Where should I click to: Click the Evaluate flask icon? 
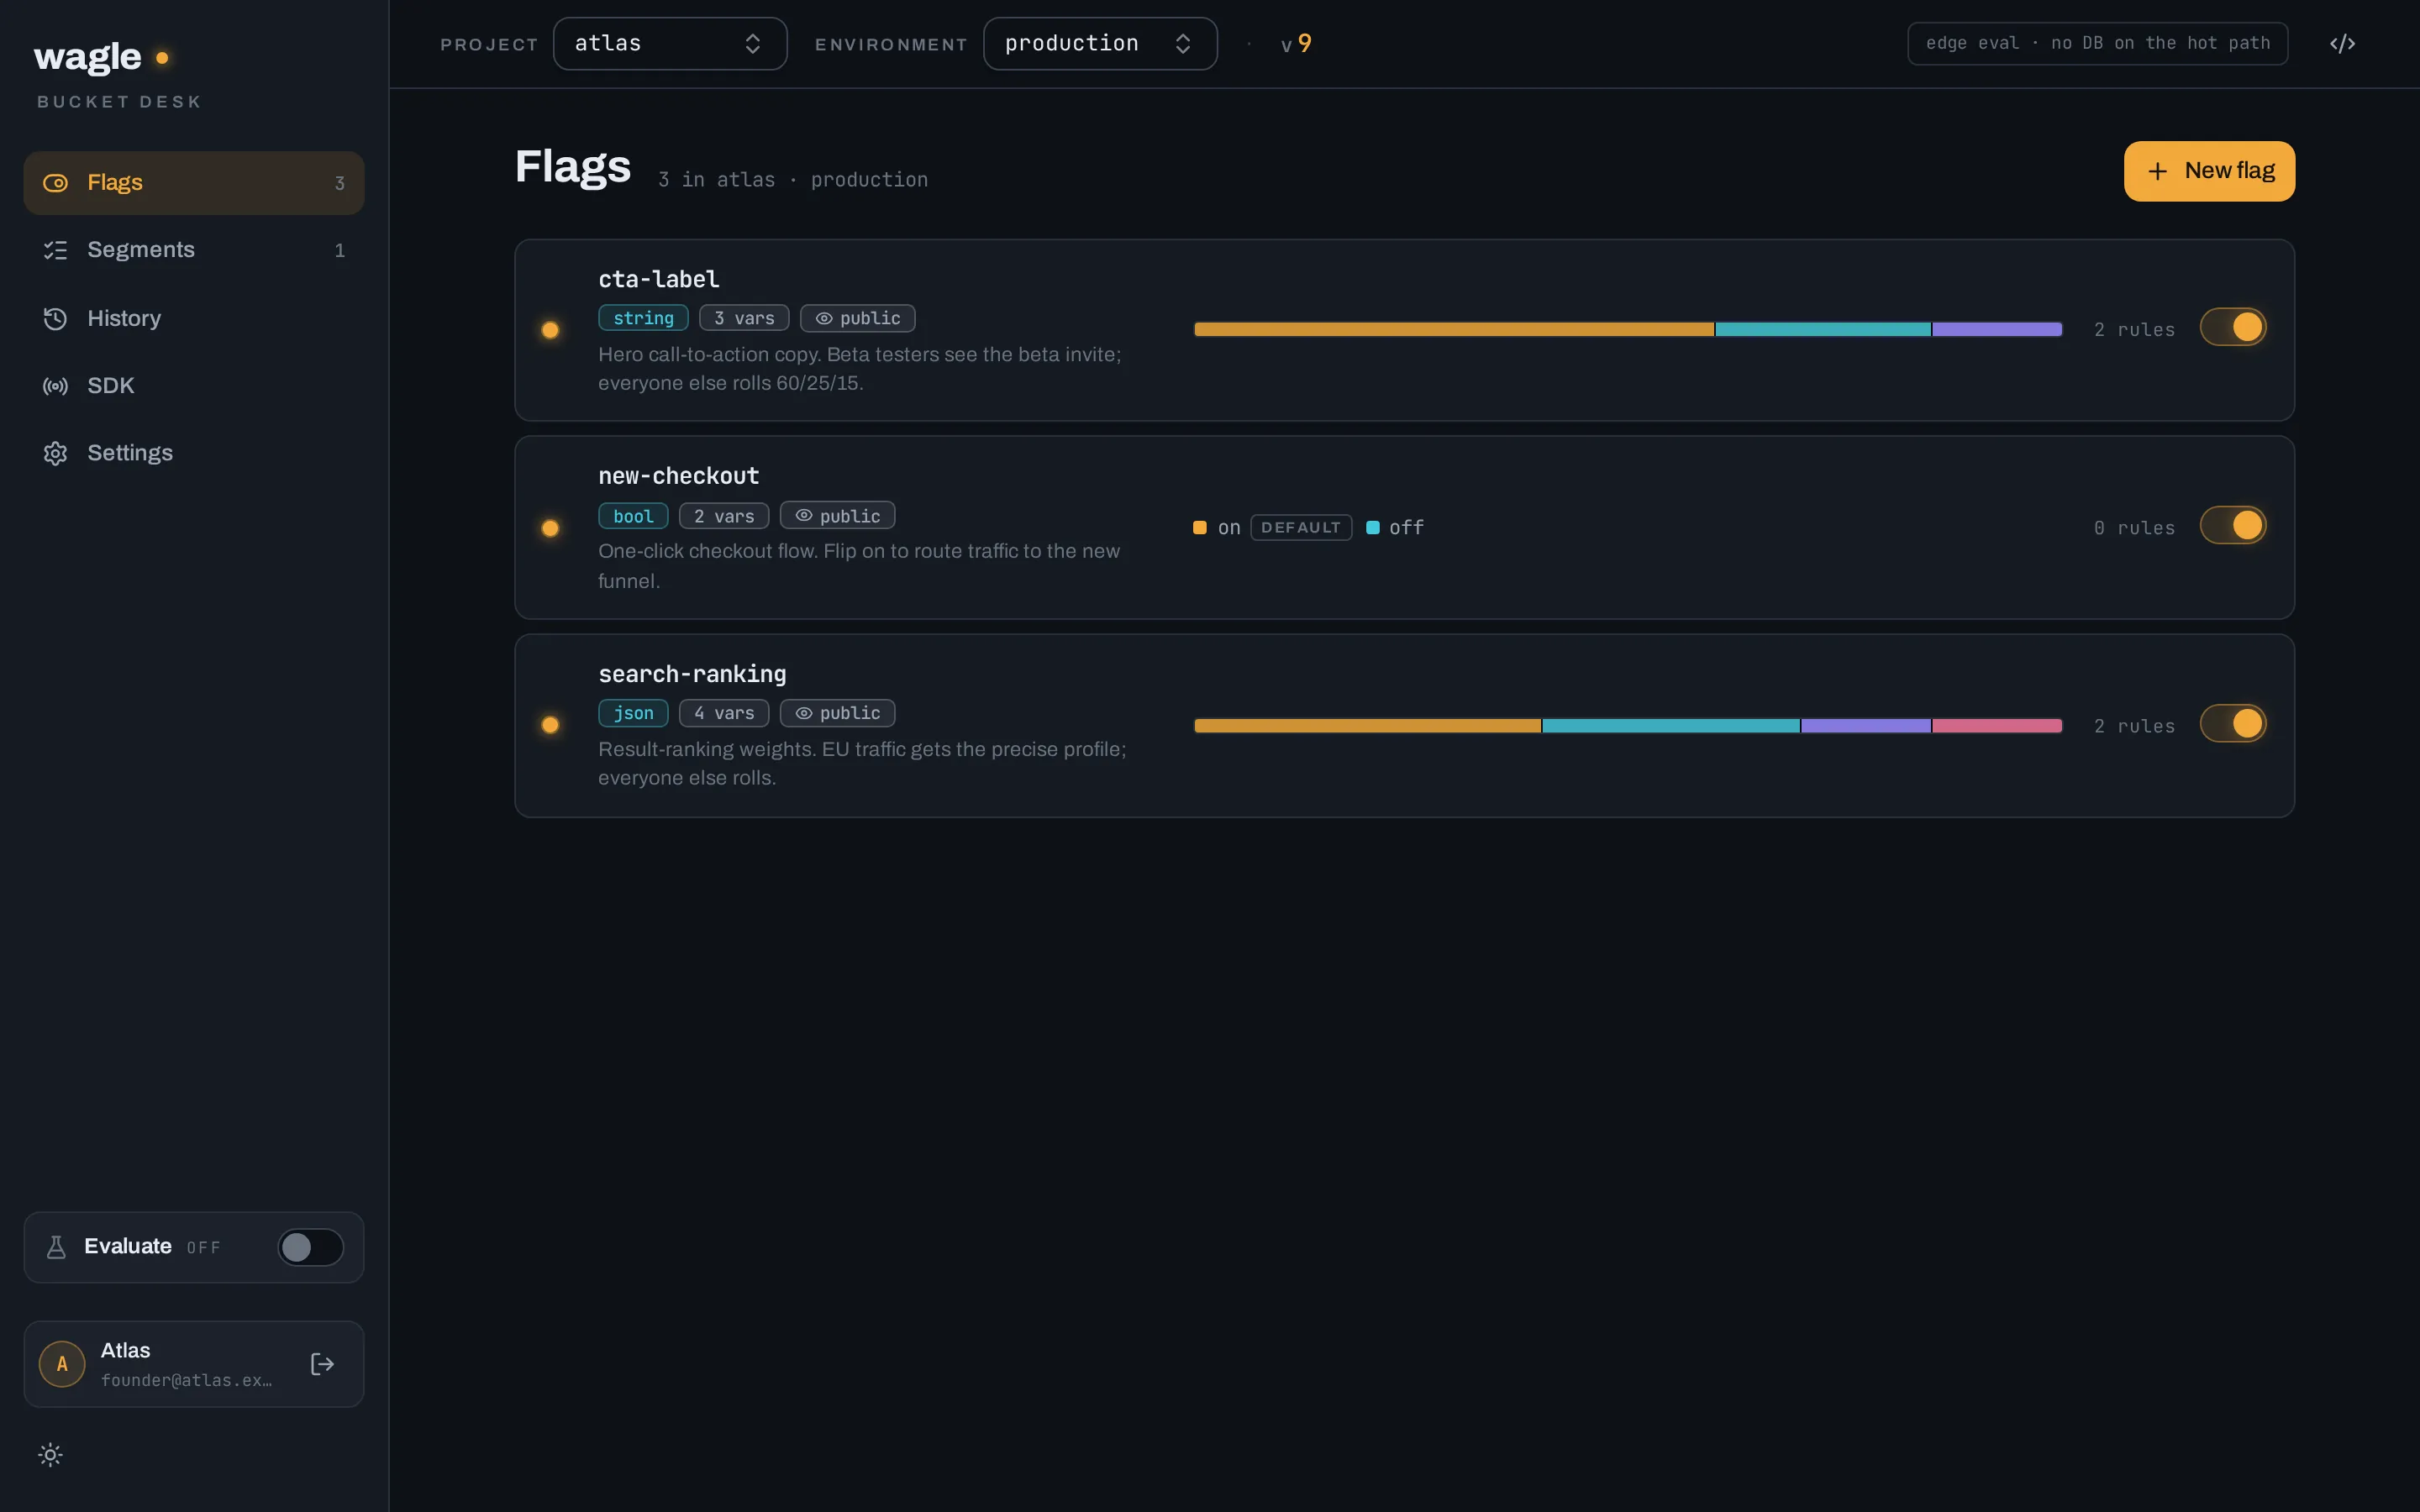tap(56, 1247)
